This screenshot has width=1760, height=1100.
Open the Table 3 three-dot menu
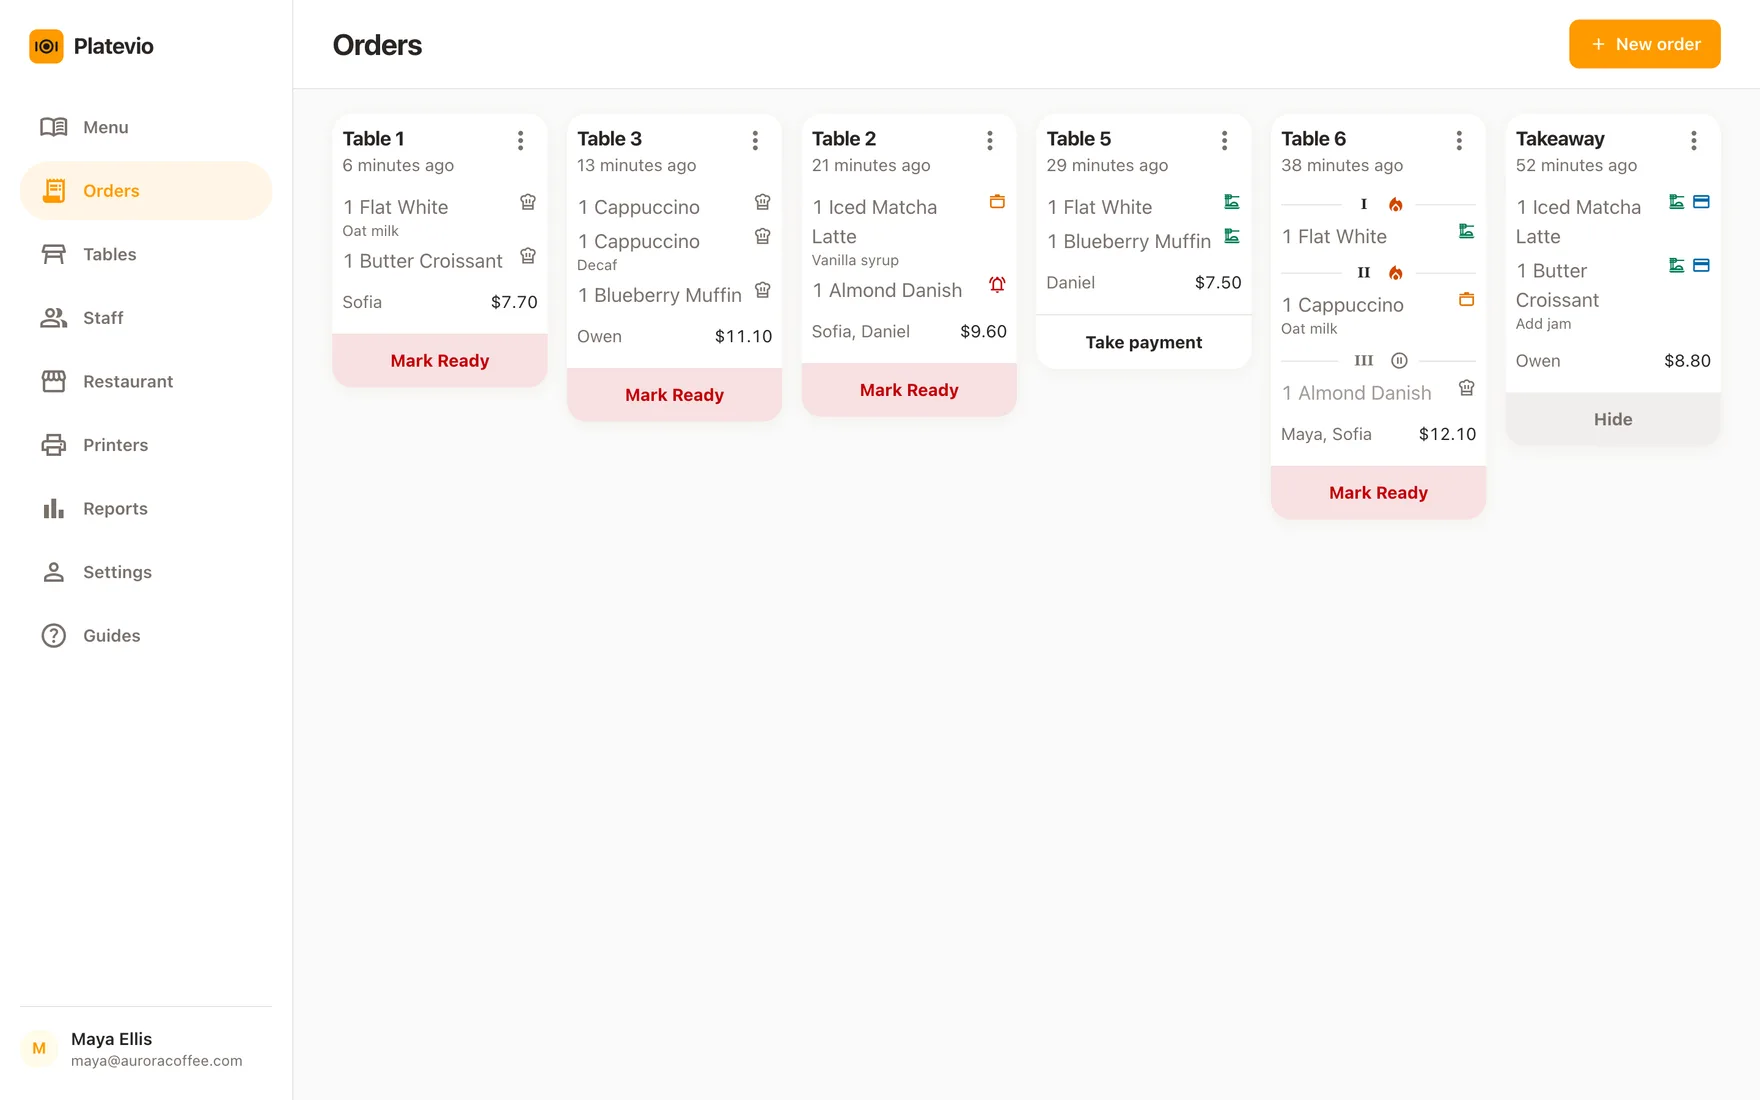point(756,141)
